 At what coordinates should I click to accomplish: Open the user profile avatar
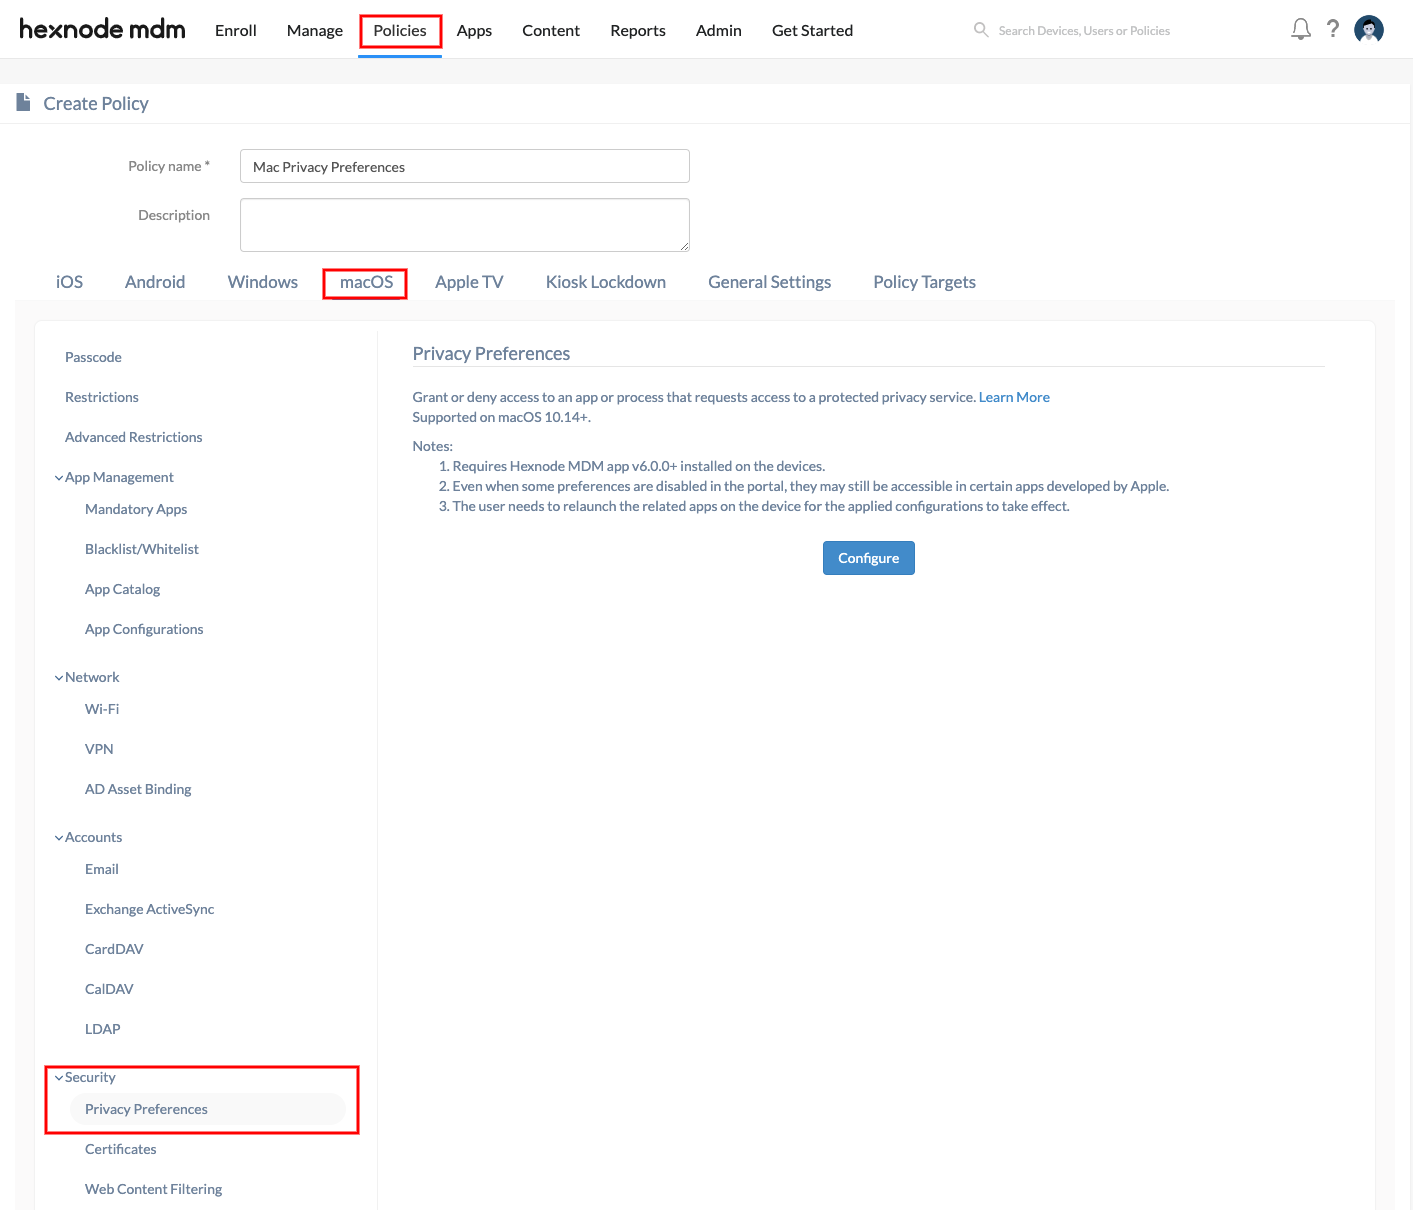1369,29
